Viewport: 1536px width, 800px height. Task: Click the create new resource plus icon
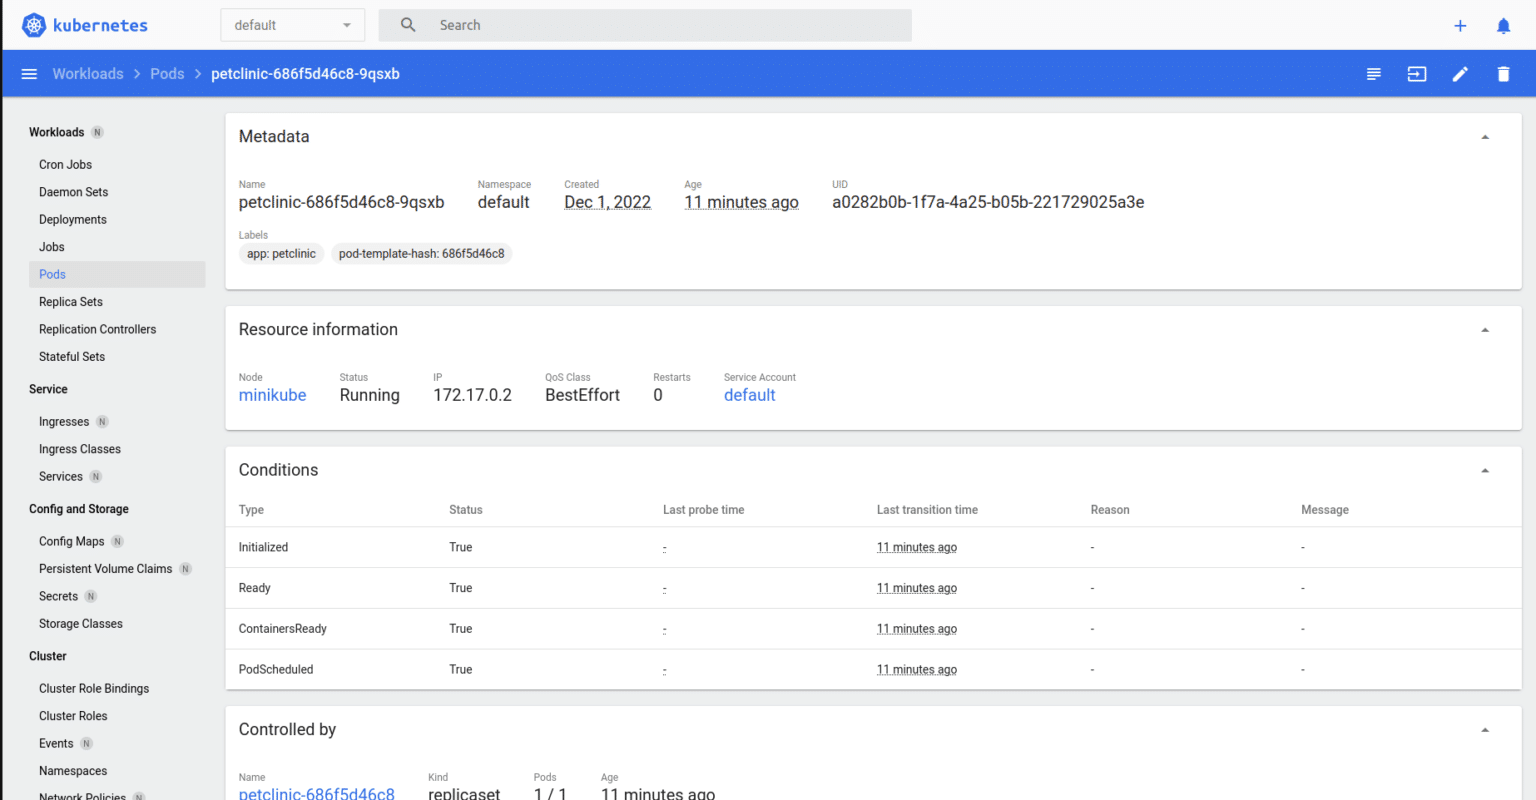(x=1460, y=26)
